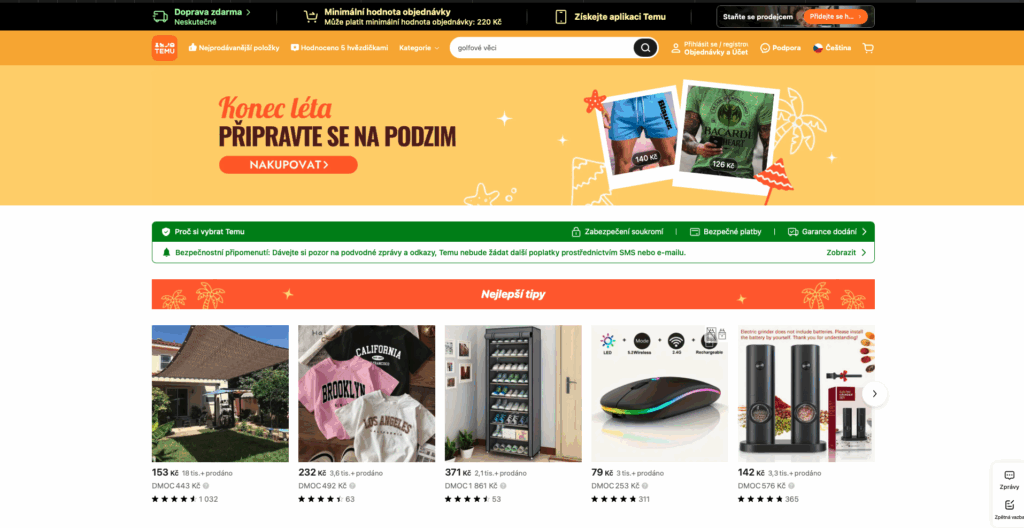Viewport: 1024px width, 528px height.
Task: Click the search magnifier button
Action: pos(645,48)
